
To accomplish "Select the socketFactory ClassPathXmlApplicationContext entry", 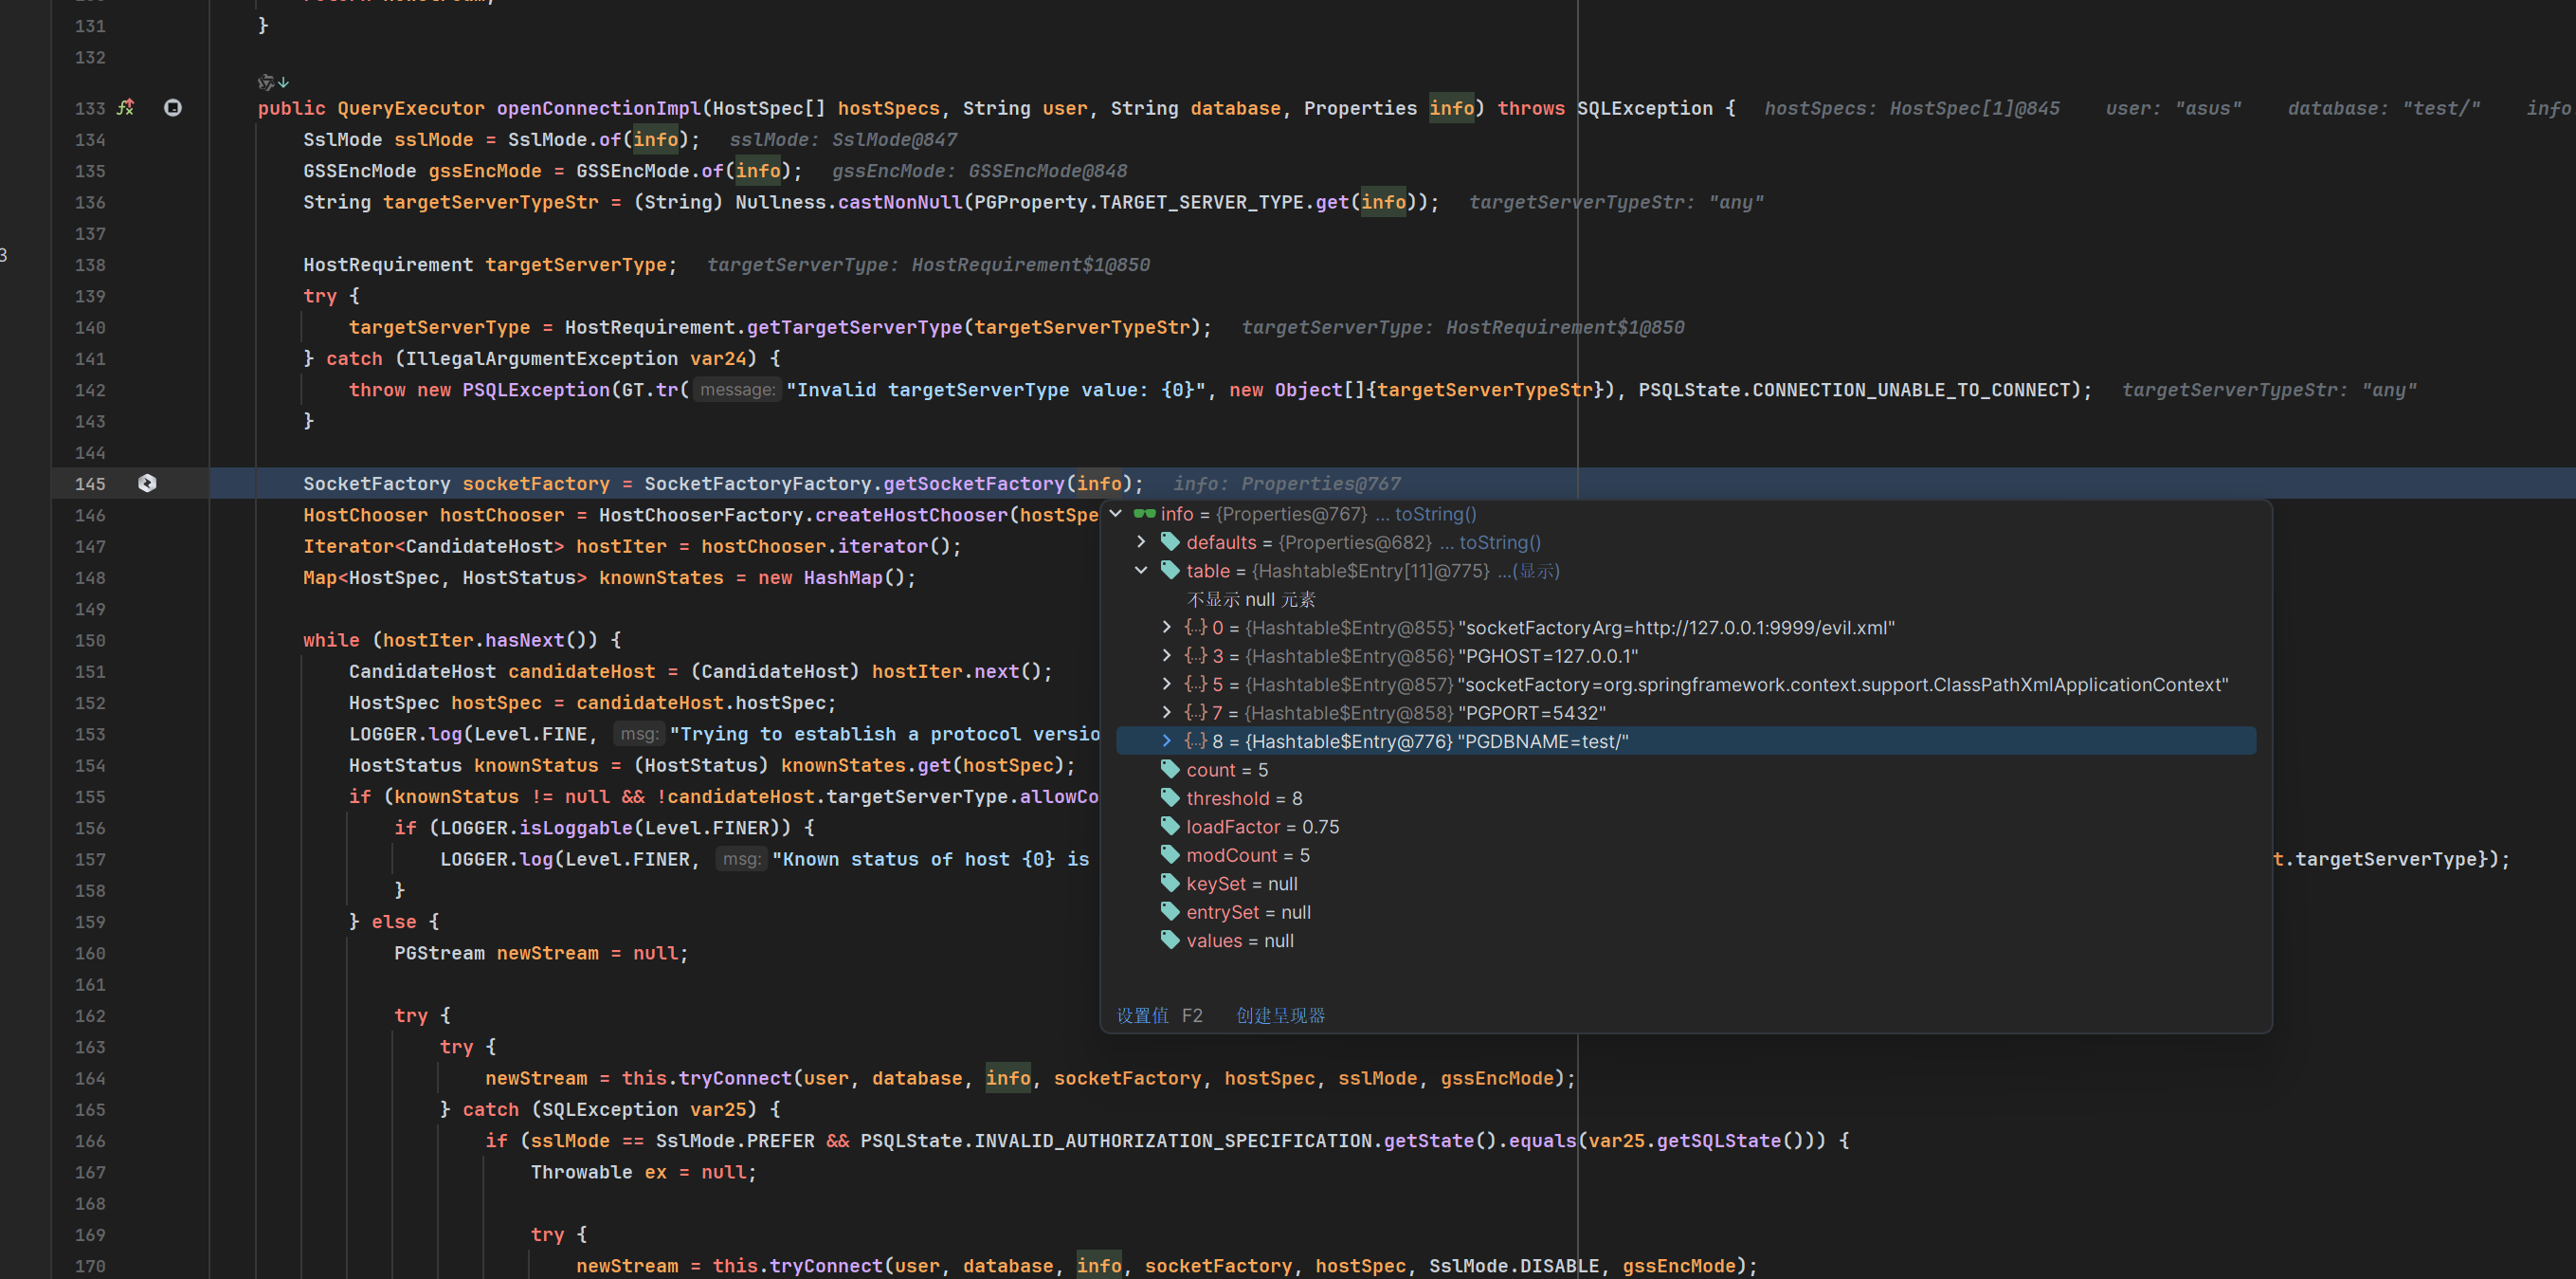I will (1840, 685).
